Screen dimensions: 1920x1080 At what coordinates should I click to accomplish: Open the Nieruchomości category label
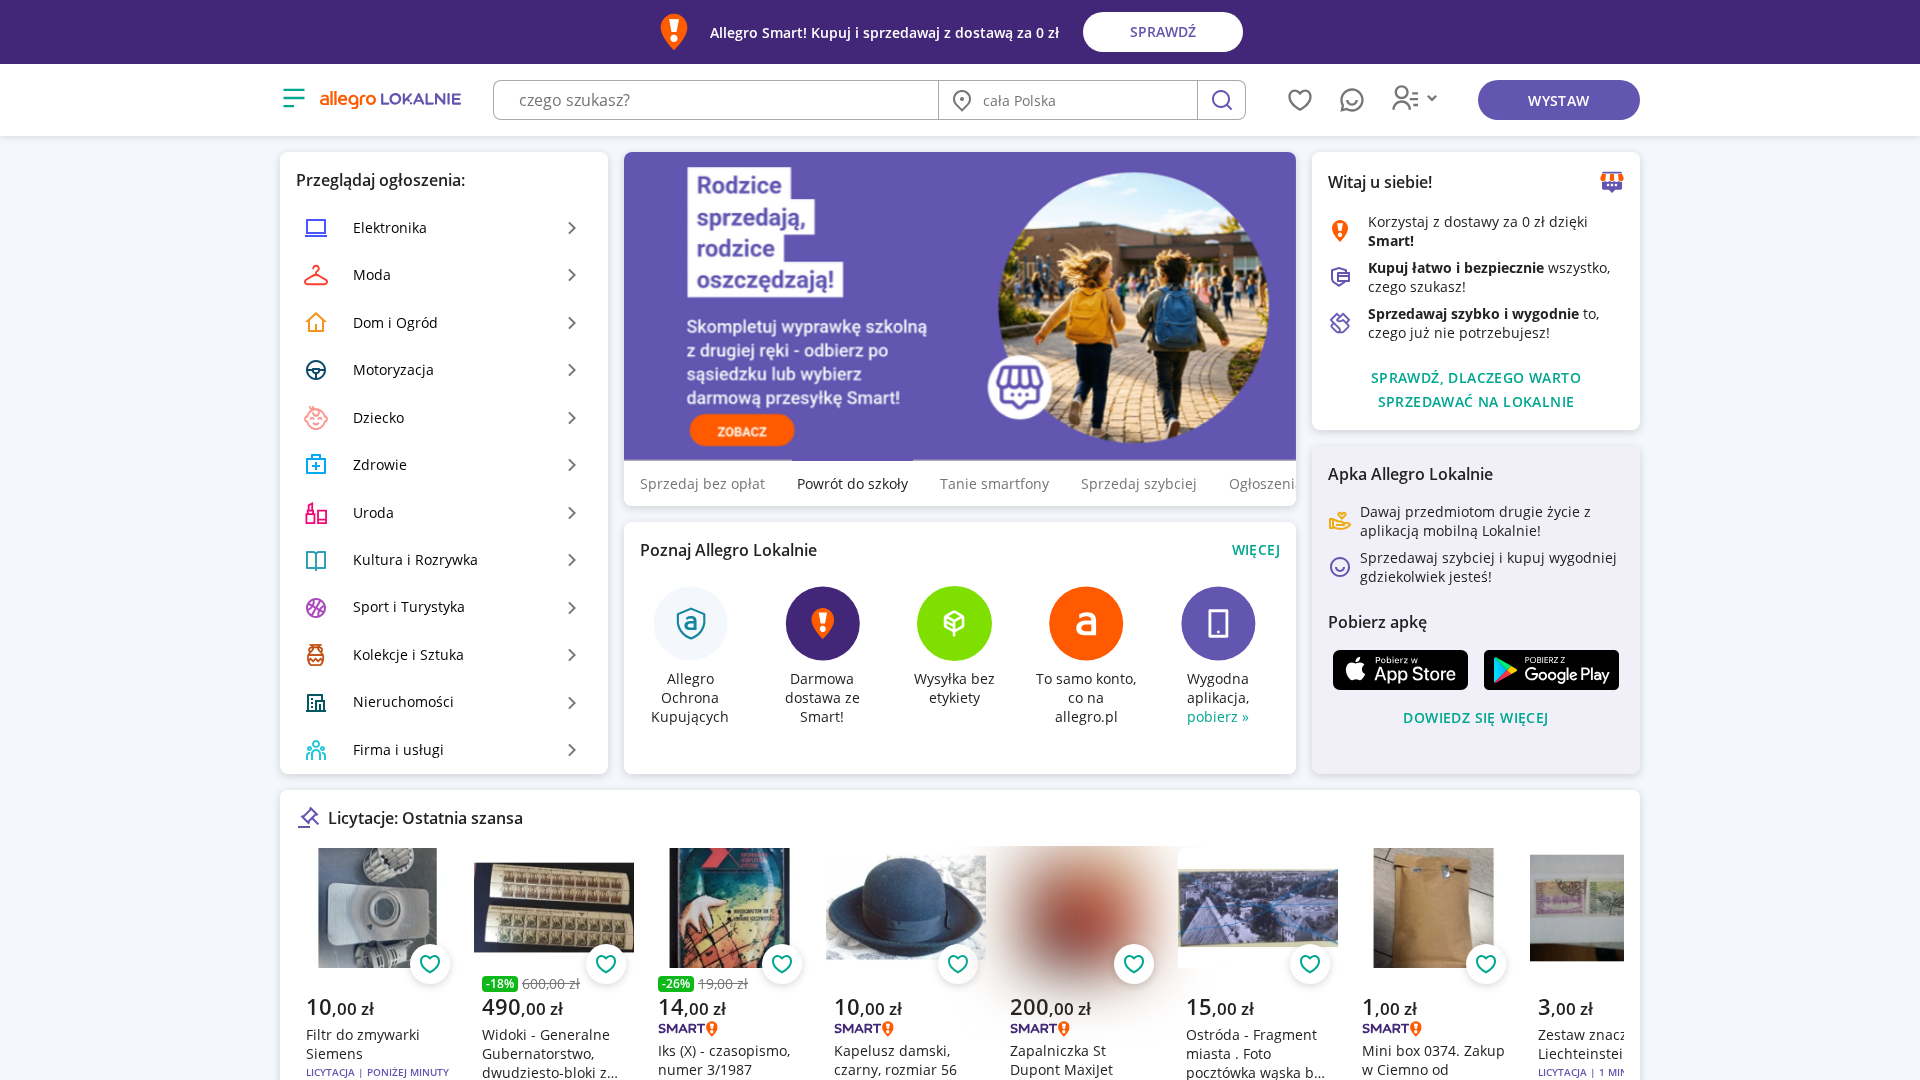pos(403,702)
